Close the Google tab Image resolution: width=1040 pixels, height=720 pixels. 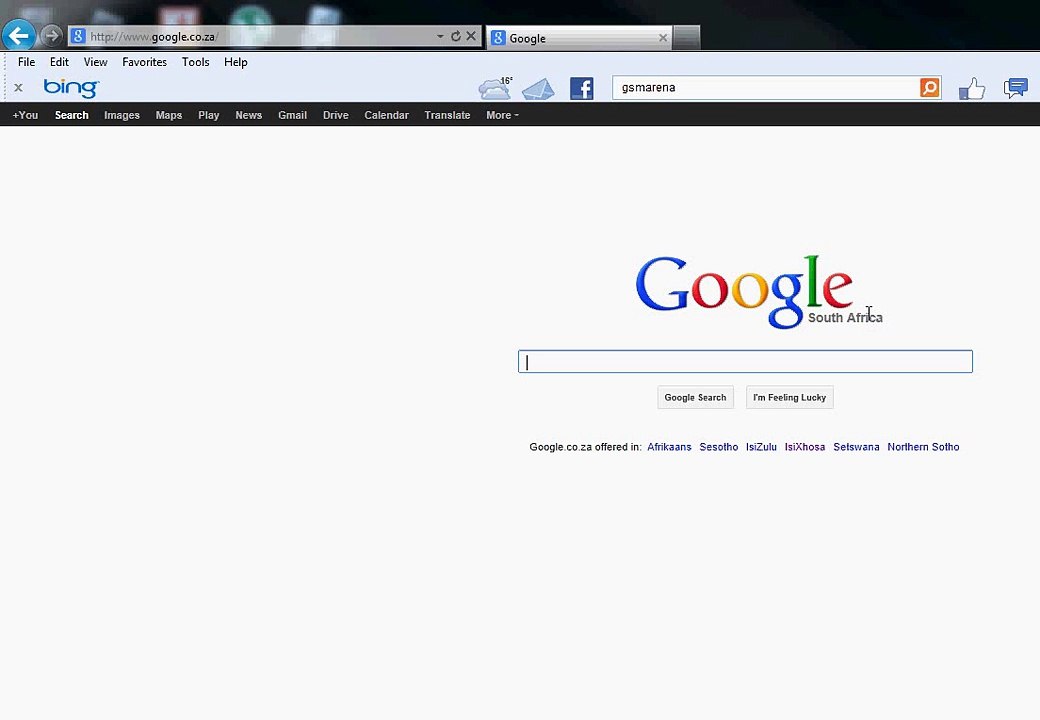[x=663, y=38]
